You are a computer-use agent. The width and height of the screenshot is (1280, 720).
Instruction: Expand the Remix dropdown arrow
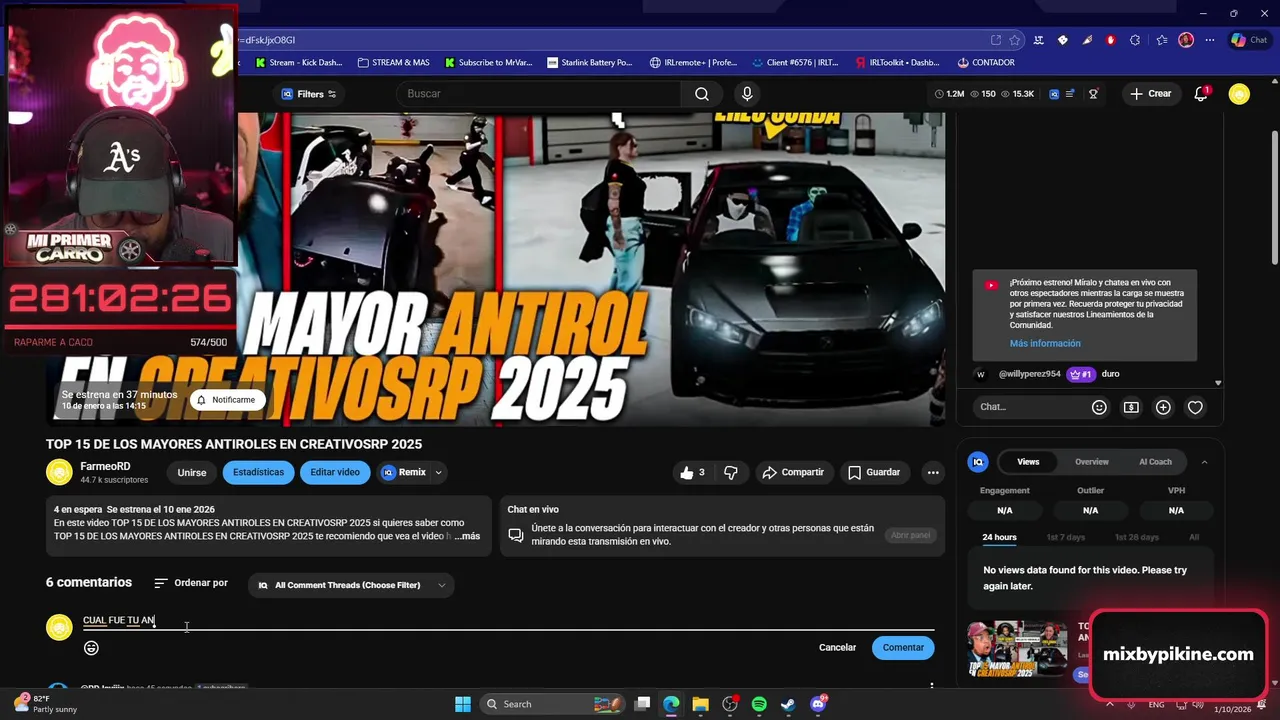pos(438,473)
